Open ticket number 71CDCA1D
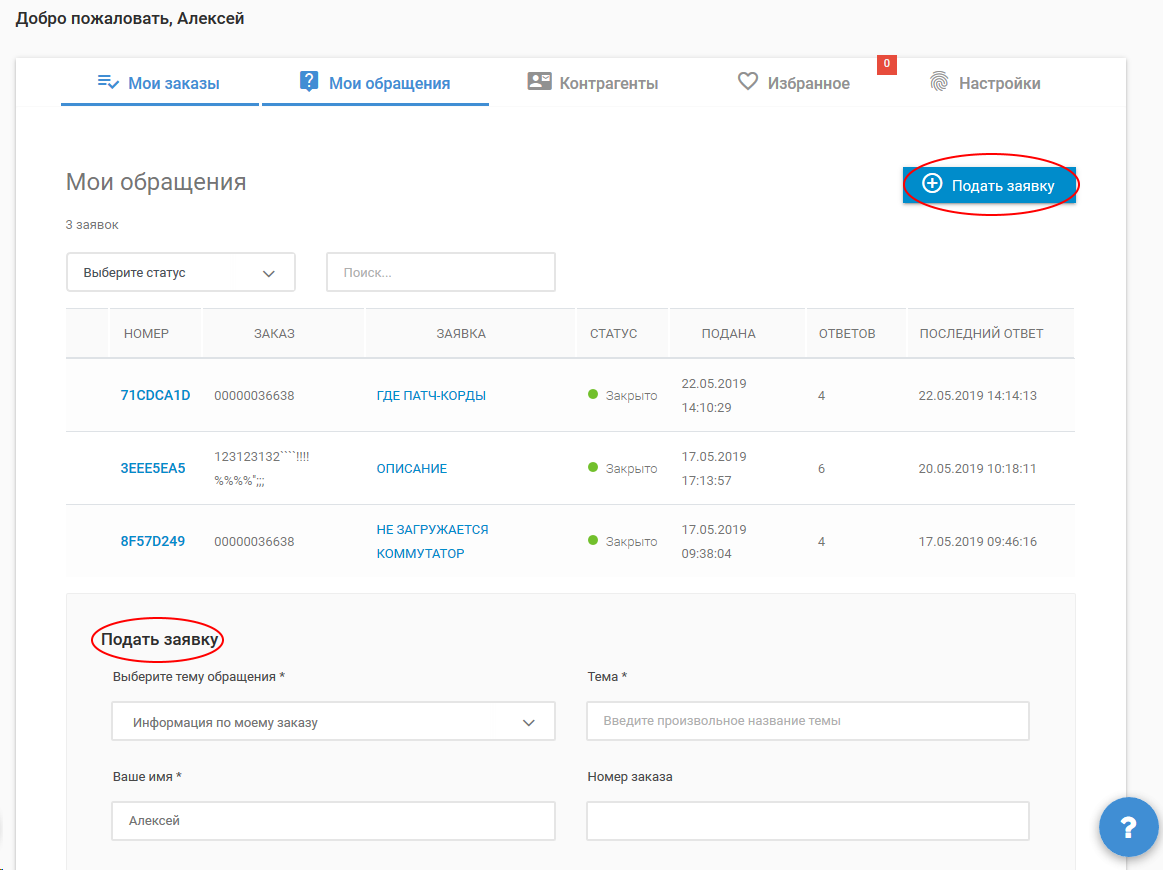The height and width of the screenshot is (870, 1163). click(155, 395)
